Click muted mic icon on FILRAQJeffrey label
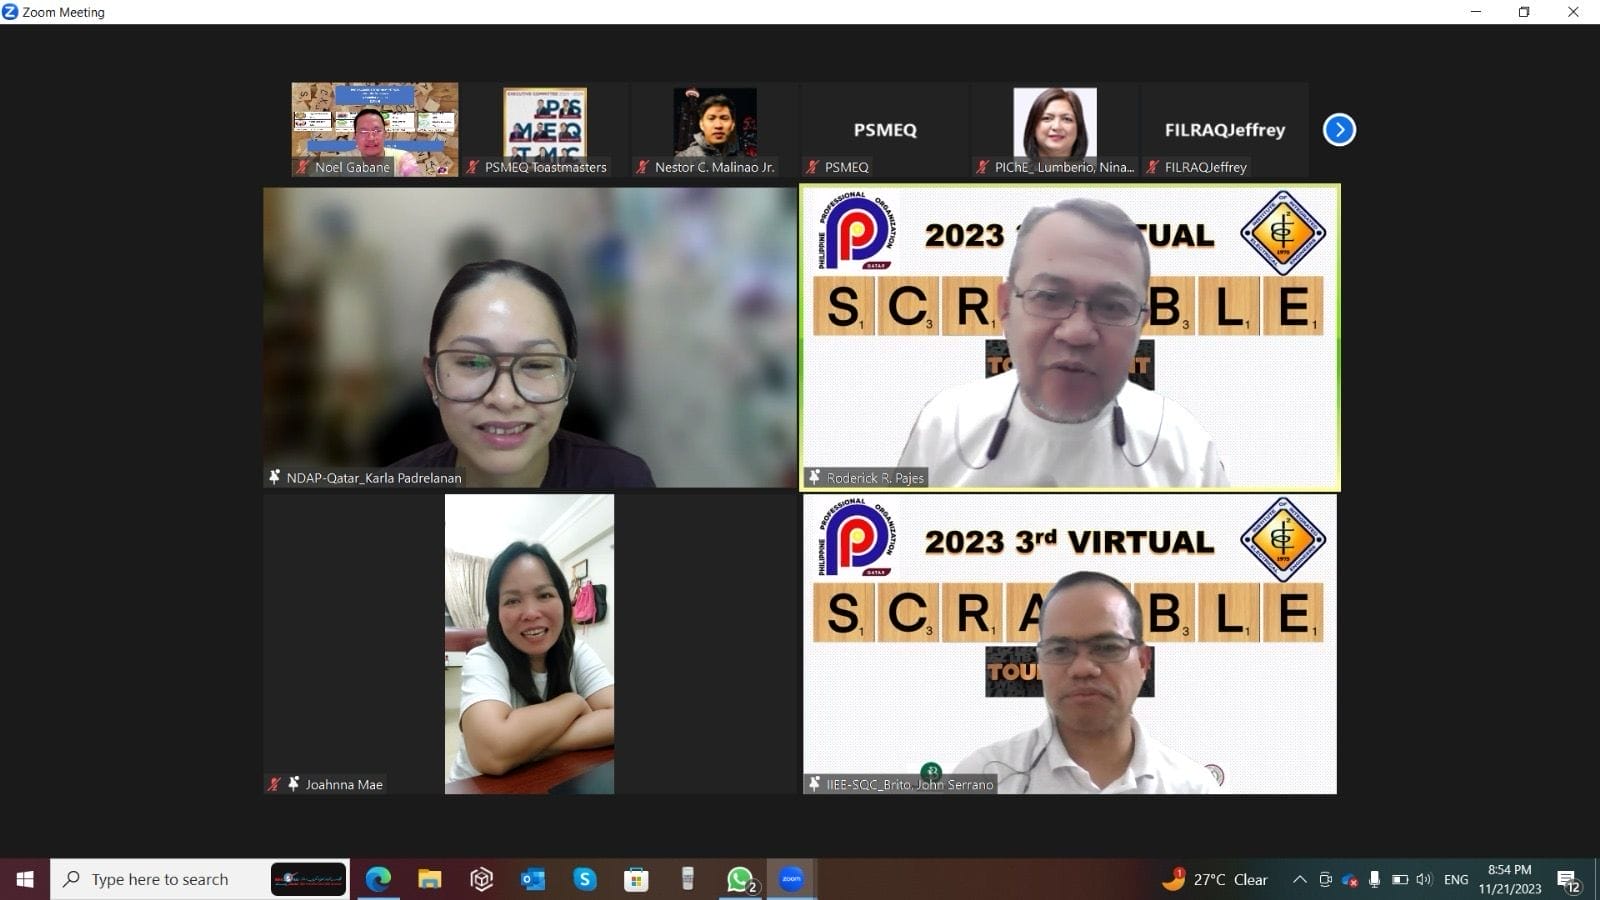The width and height of the screenshot is (1600, 900). tap(1152, 167)
